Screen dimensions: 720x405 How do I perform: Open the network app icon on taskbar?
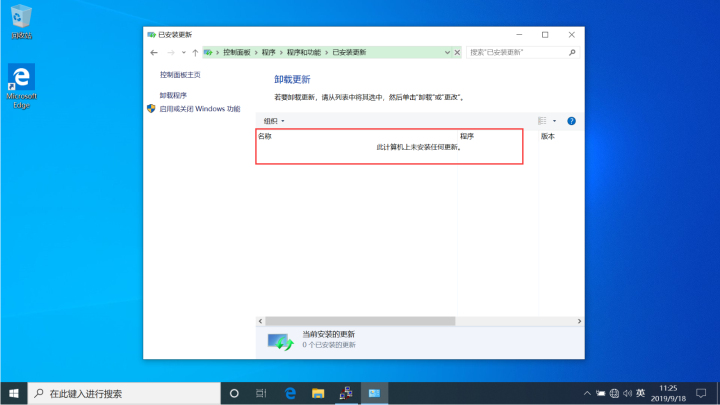pyautogui.click(x=346, y=394)
